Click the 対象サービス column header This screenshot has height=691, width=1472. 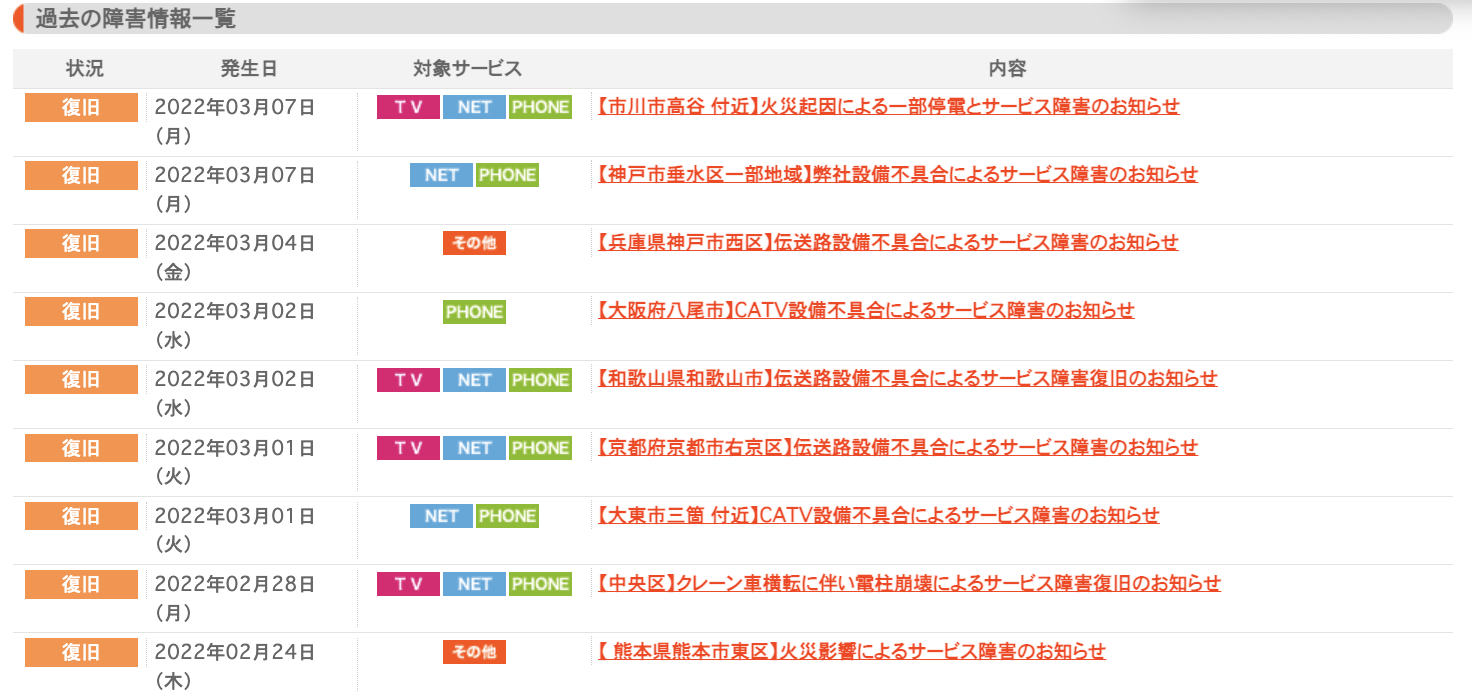467,68
